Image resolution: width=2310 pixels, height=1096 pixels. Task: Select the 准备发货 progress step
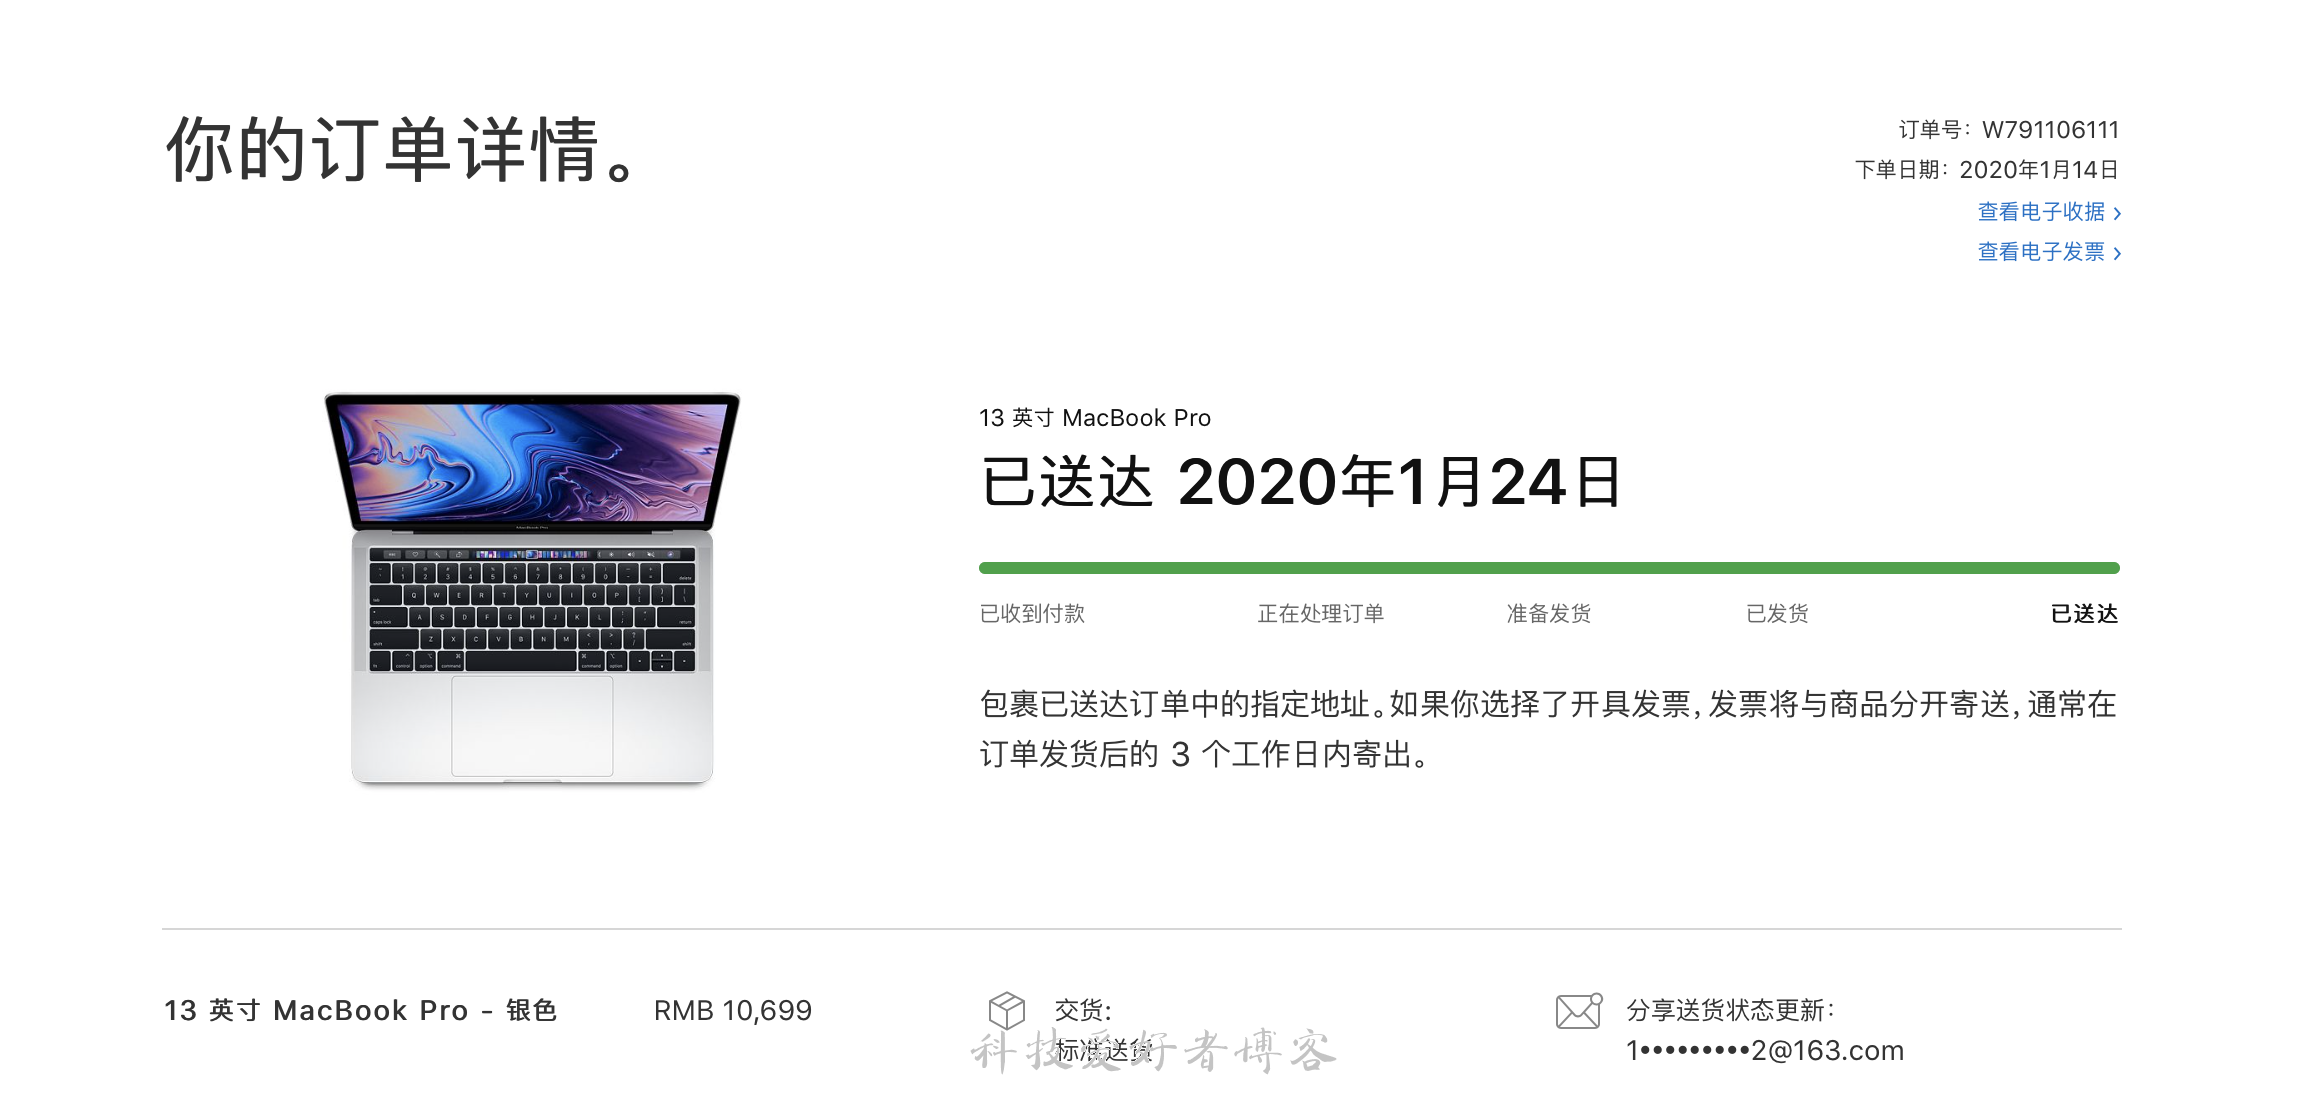[1548, 614]
